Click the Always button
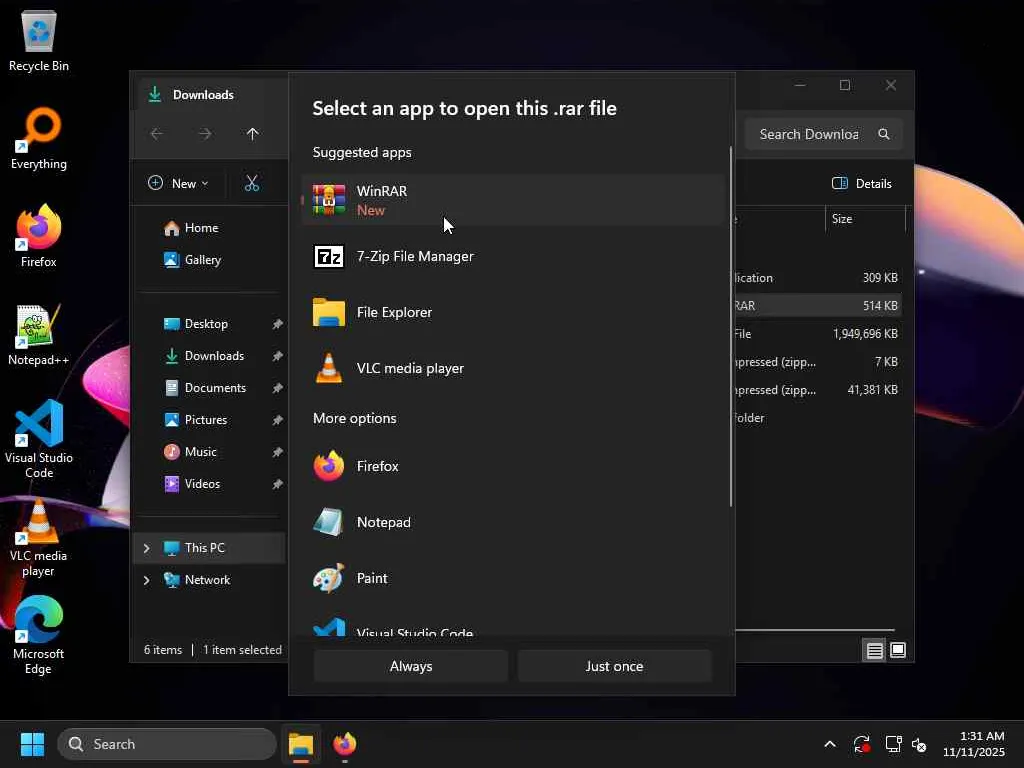The height and width of the screenshot is (768, 1024). [411, 666]
